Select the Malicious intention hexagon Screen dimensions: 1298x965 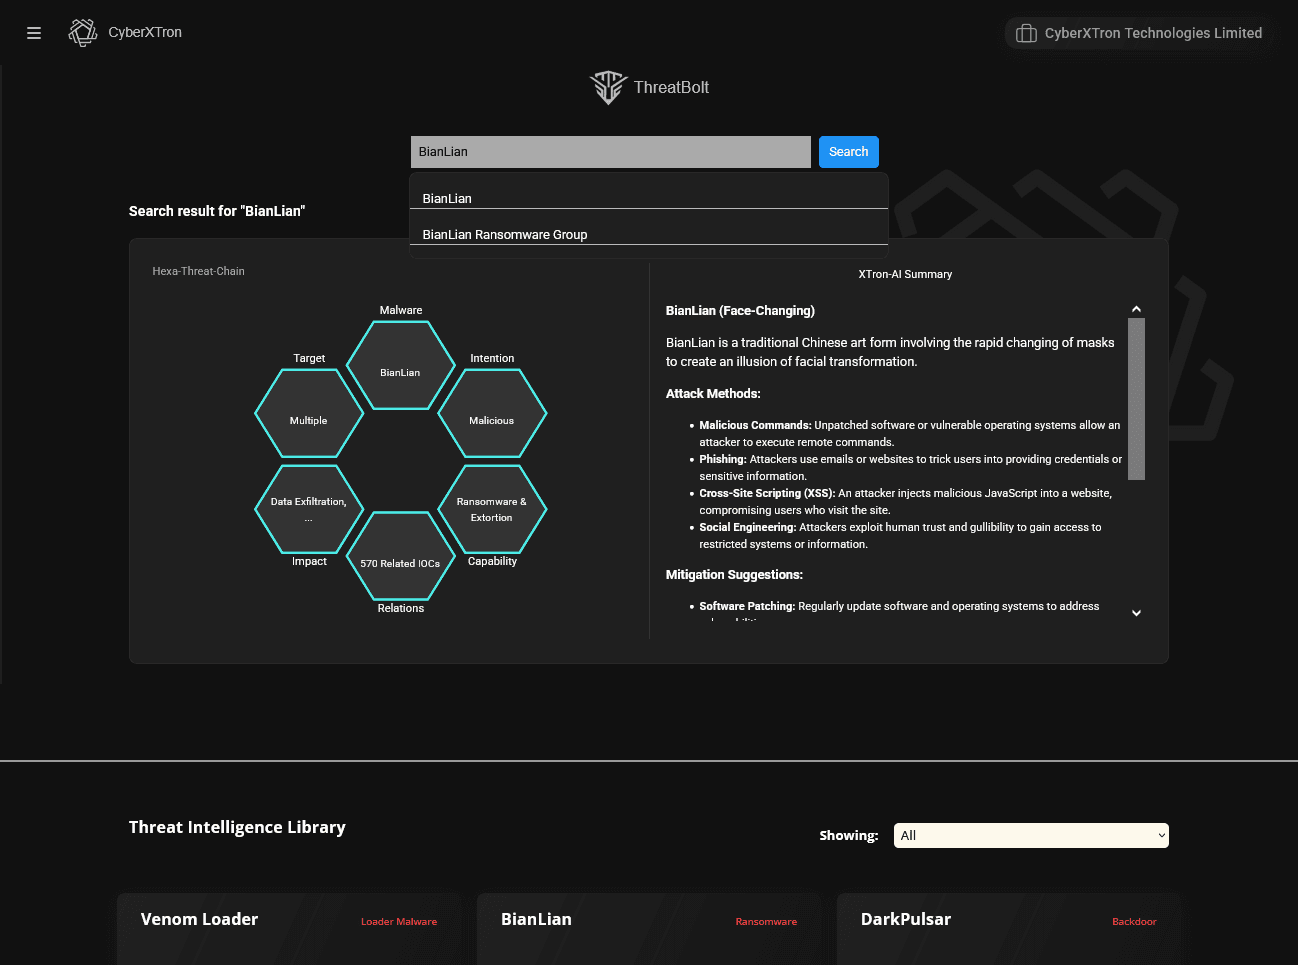click(x=492, y=413)
